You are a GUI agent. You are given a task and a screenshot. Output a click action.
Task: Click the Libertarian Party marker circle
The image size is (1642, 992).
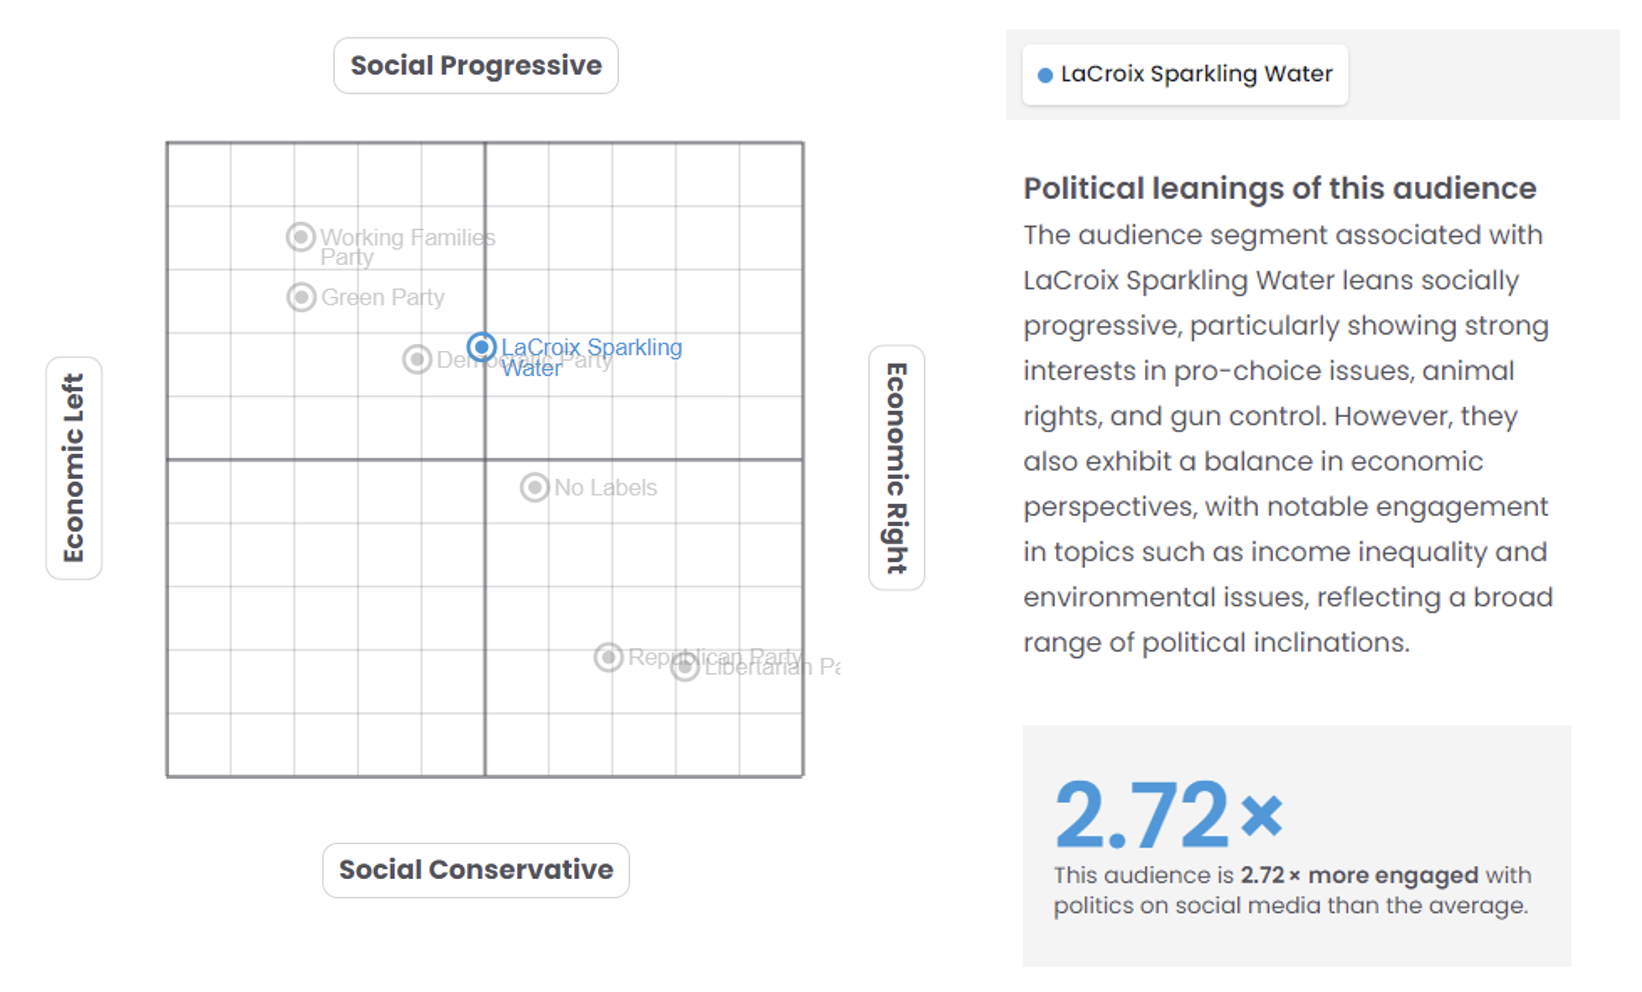tap(684, 667)
